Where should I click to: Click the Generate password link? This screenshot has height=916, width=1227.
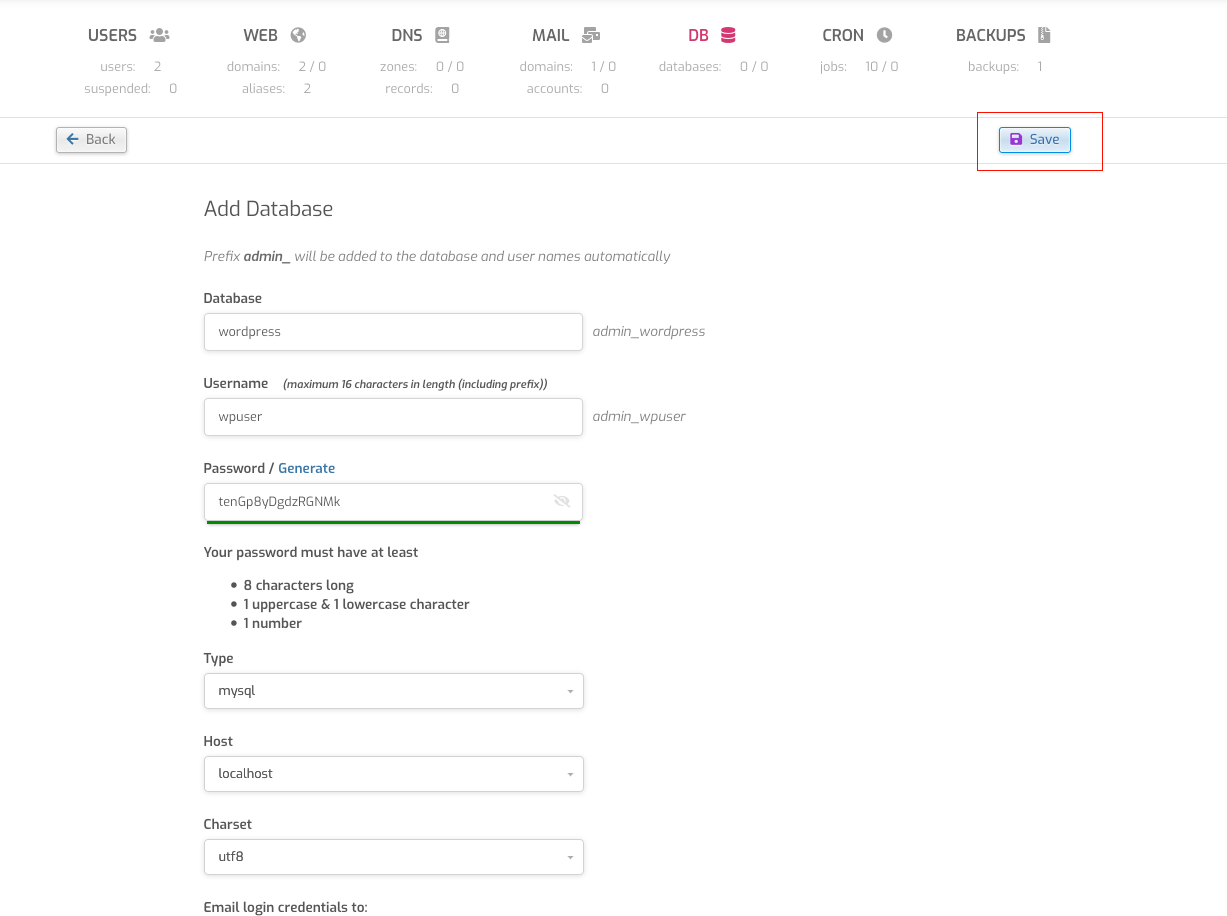(x=306, y=468)
